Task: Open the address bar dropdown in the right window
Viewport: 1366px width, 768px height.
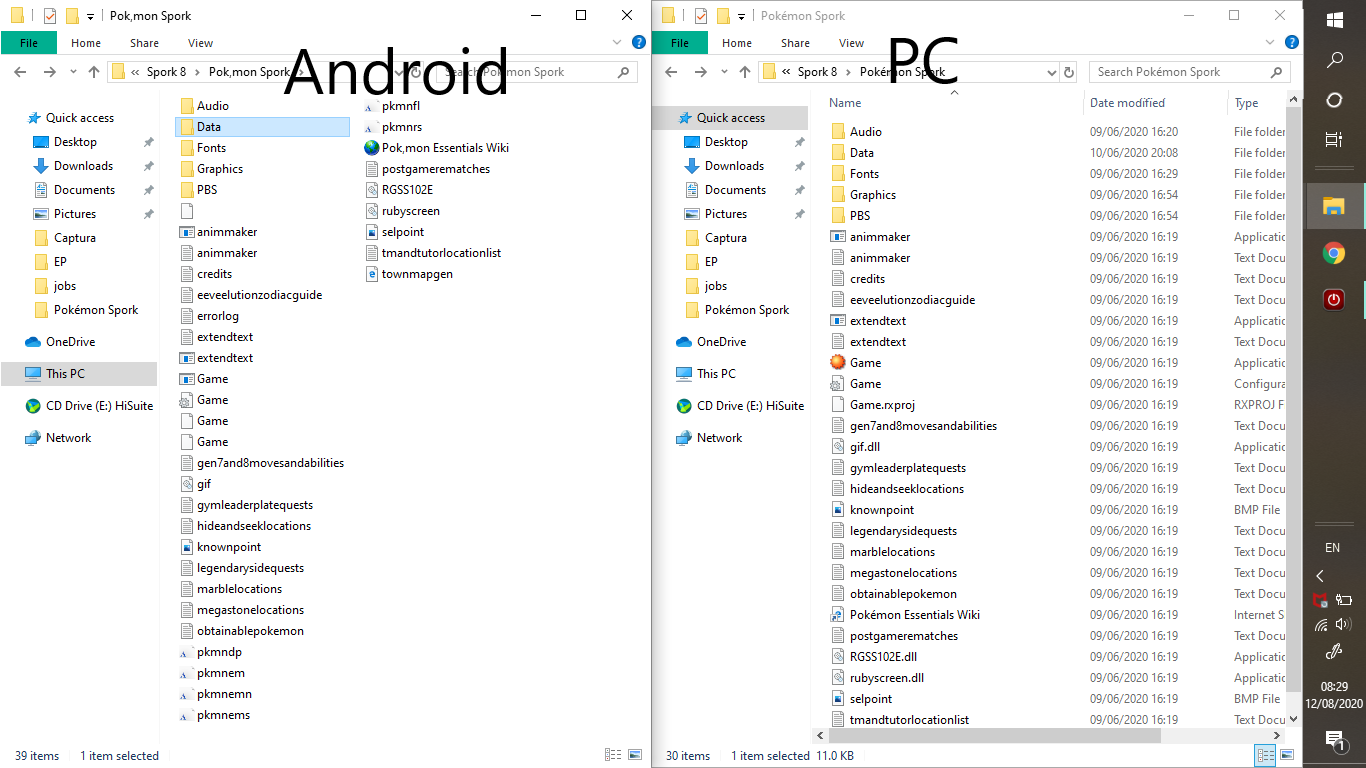Action: (x=1051, y=72)
